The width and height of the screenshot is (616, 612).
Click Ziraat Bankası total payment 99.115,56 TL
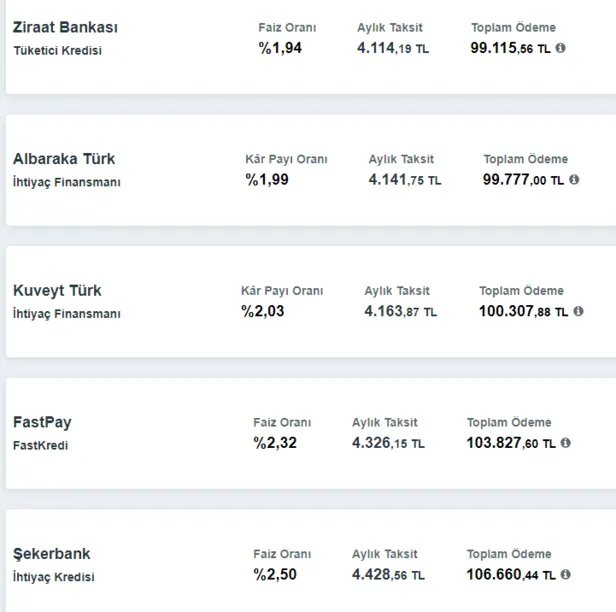pos(510,48)
